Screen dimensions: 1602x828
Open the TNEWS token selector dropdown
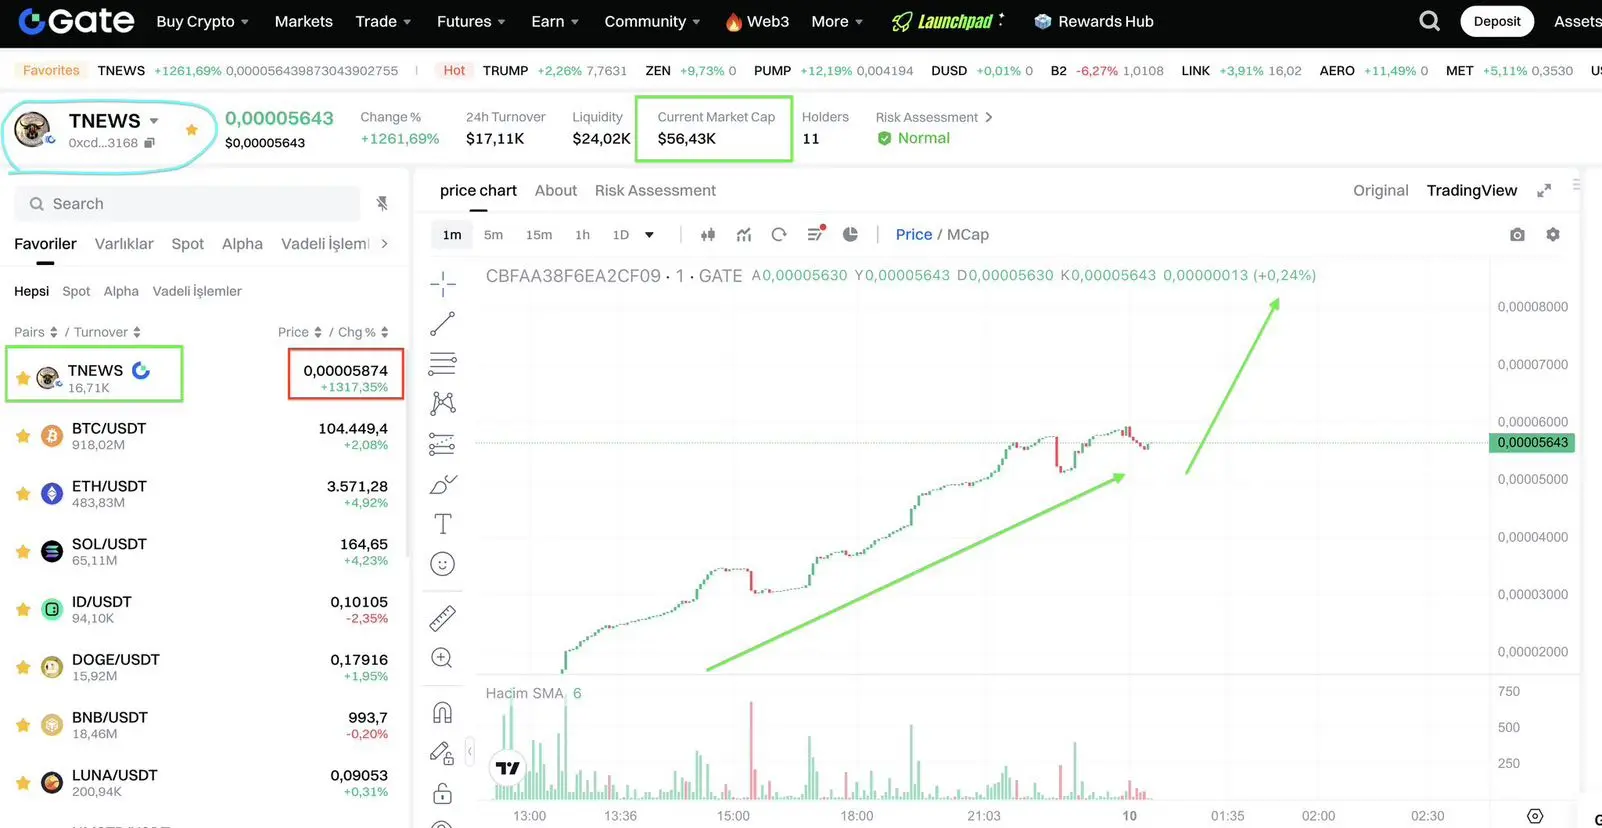(154, 121)
